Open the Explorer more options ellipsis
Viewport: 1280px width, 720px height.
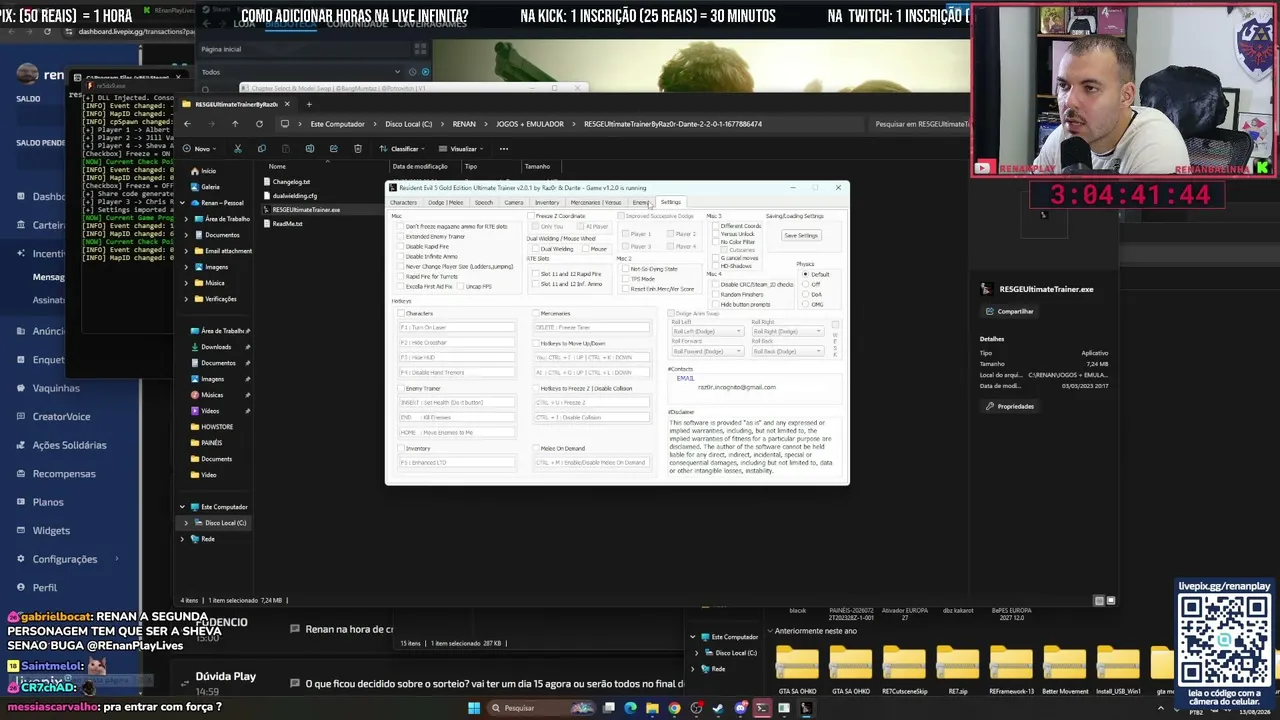pyautogui.click(x=504, y=149)
